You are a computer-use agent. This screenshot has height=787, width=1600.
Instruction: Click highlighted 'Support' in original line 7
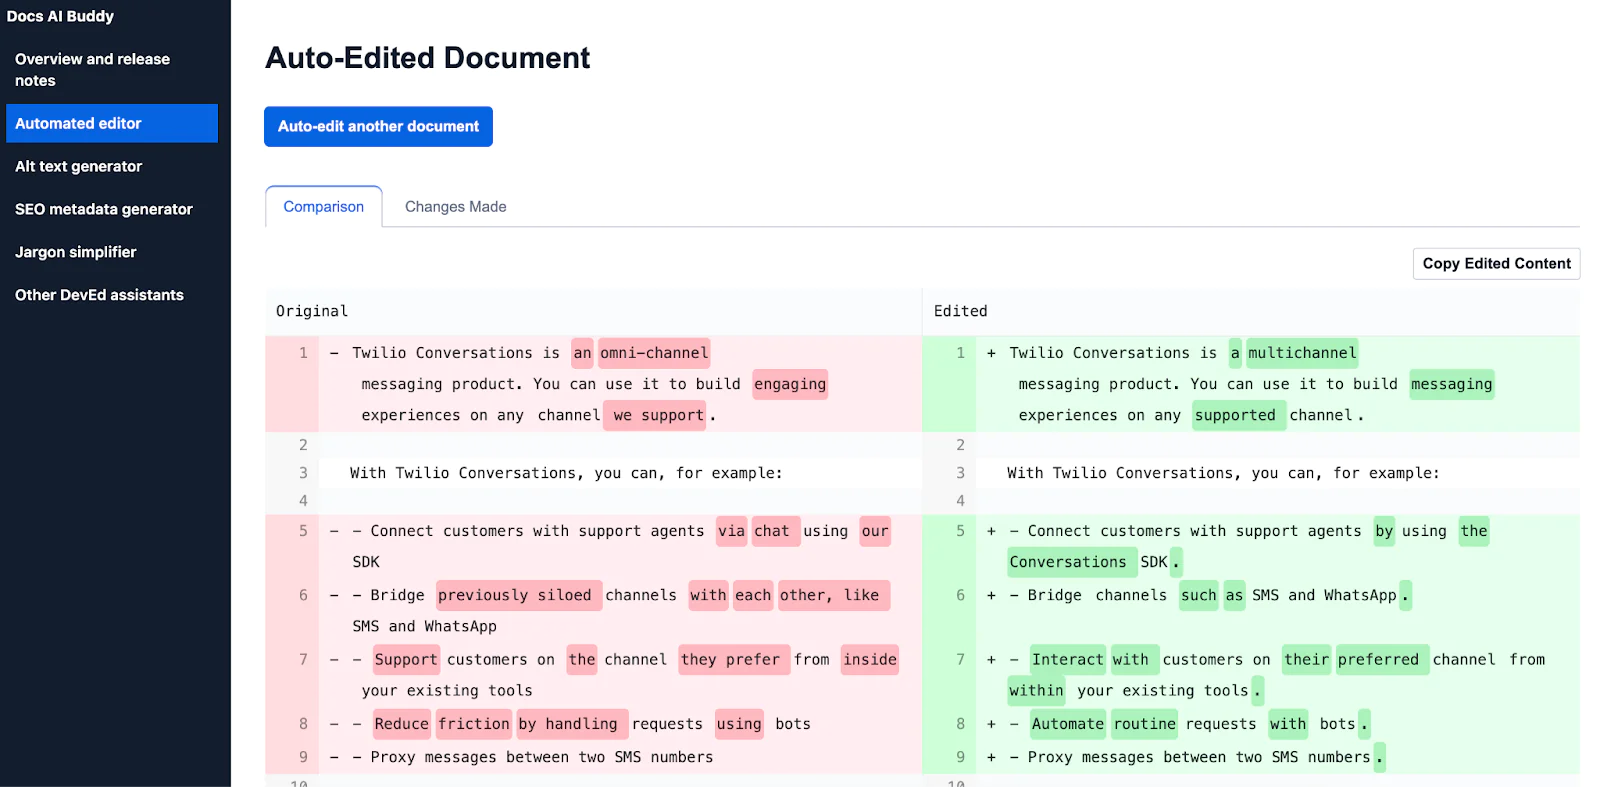pos(406,659)
